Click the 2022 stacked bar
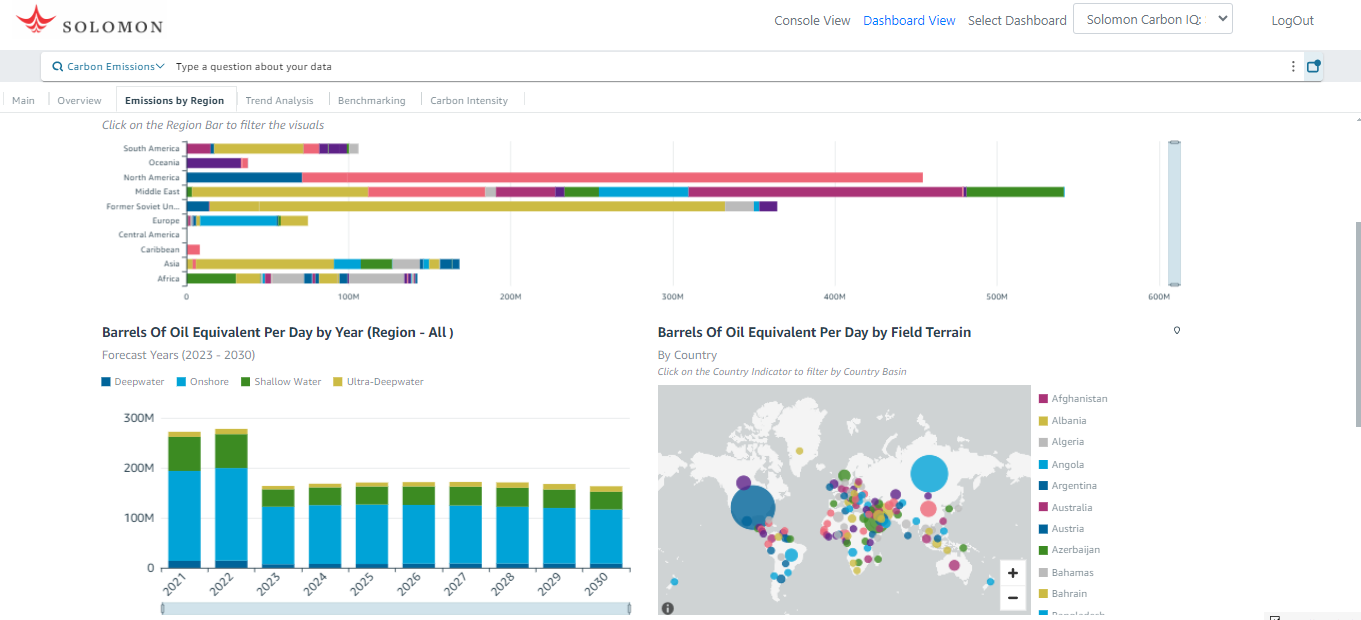 (x=231, y=498)
